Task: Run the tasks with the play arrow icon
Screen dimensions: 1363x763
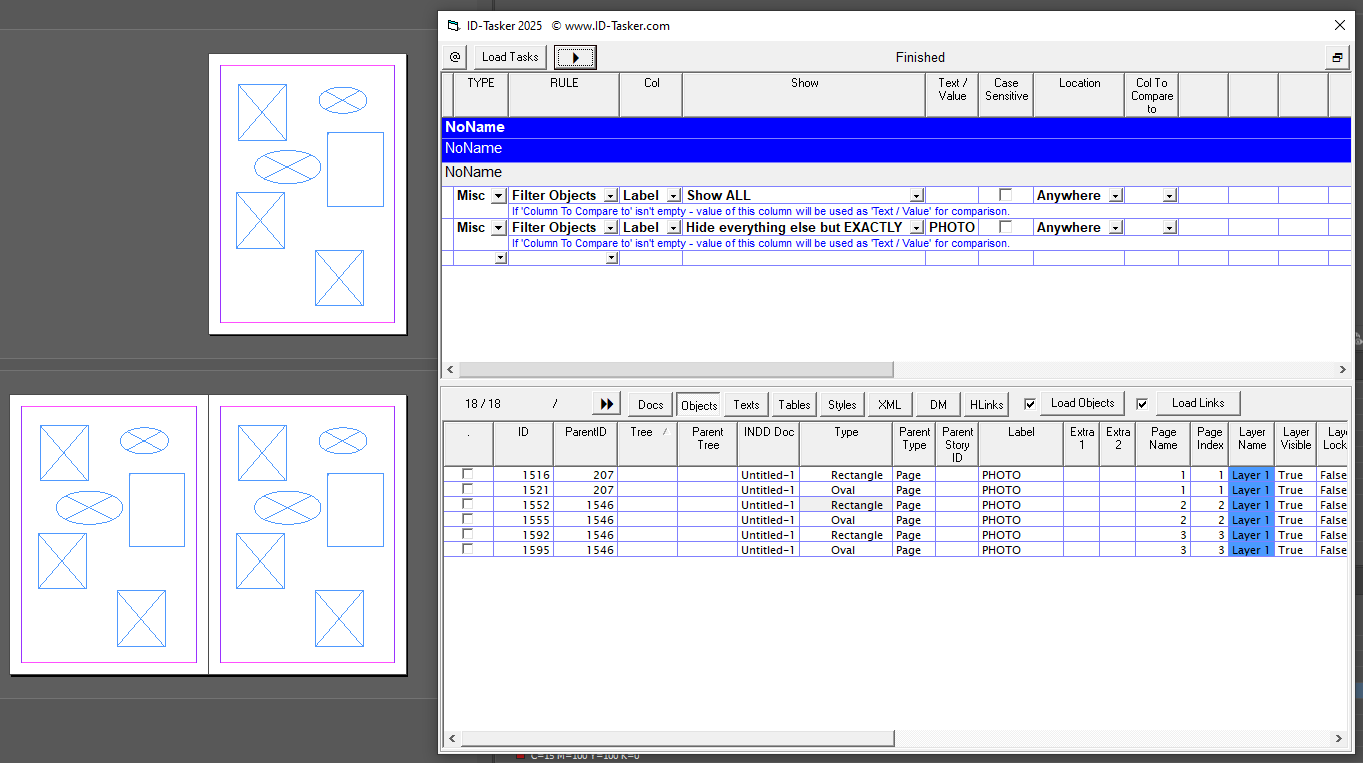Action: pyautogui.click(x=574, y=57)
